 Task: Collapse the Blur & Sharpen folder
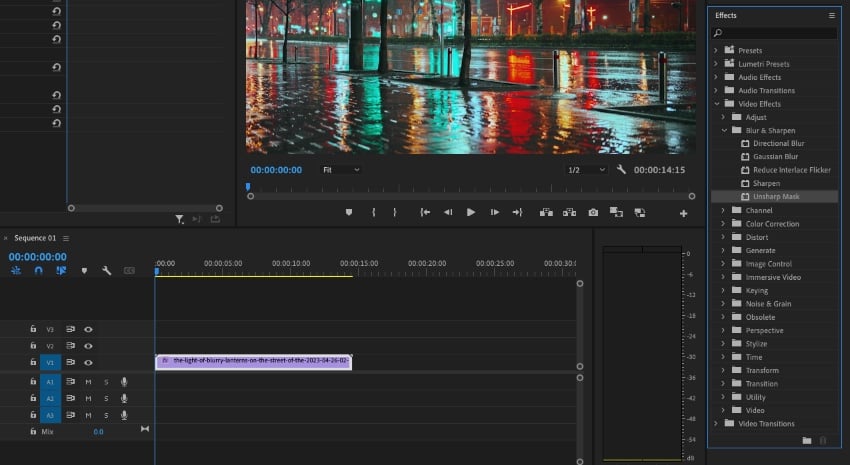[x=723, y=130]
